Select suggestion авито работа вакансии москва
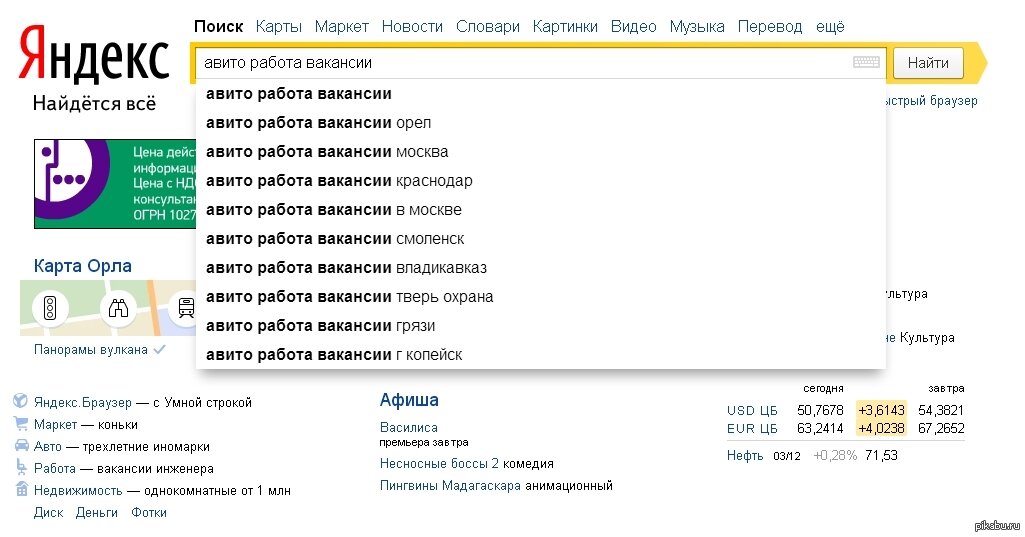Screen dimensions: 1025x537 [x=541, y=152]
